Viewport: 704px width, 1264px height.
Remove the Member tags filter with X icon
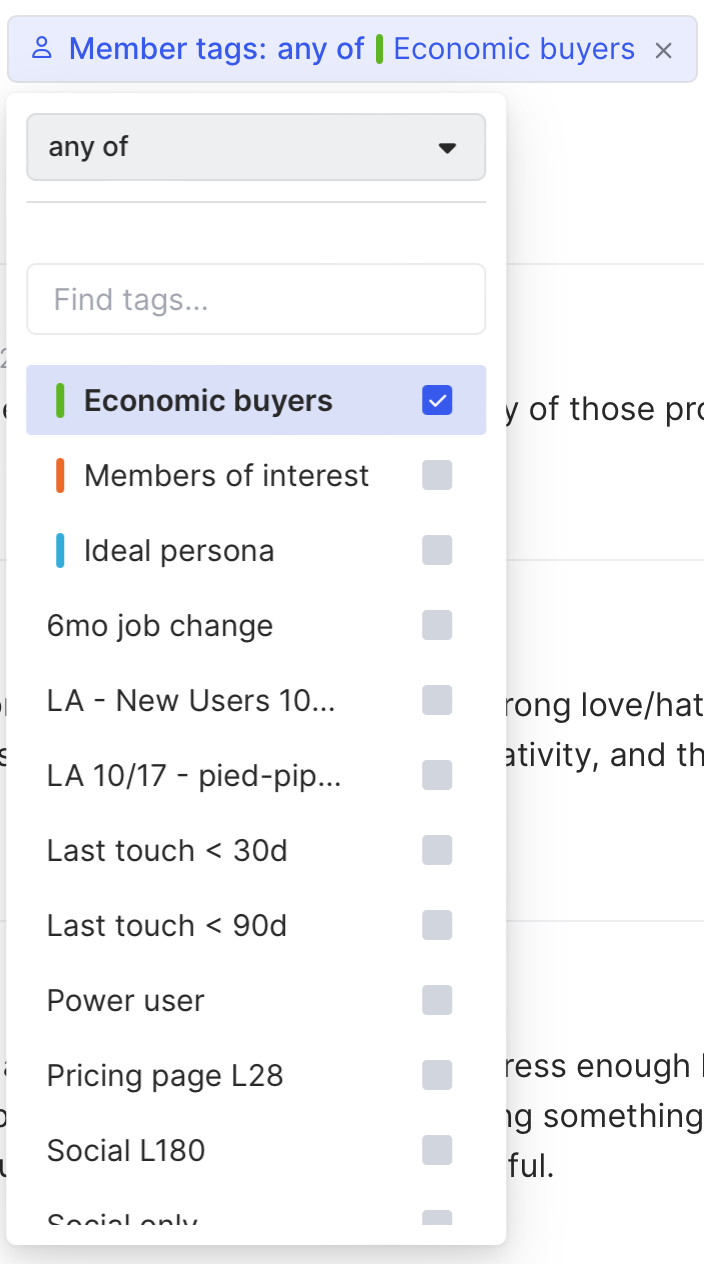click(663, 50)
